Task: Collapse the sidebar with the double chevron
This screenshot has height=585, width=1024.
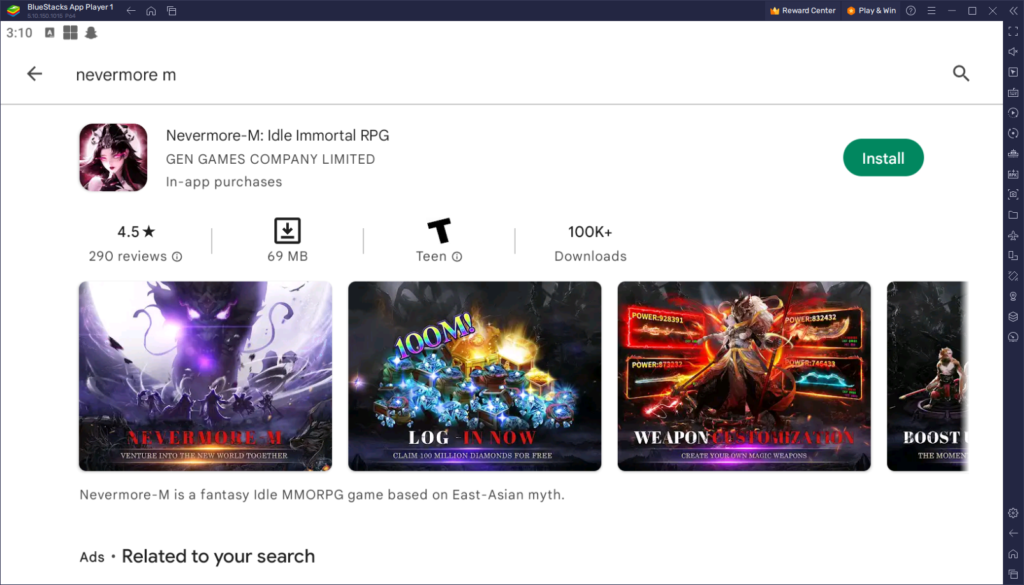Action: click(x=1013, y=10)
